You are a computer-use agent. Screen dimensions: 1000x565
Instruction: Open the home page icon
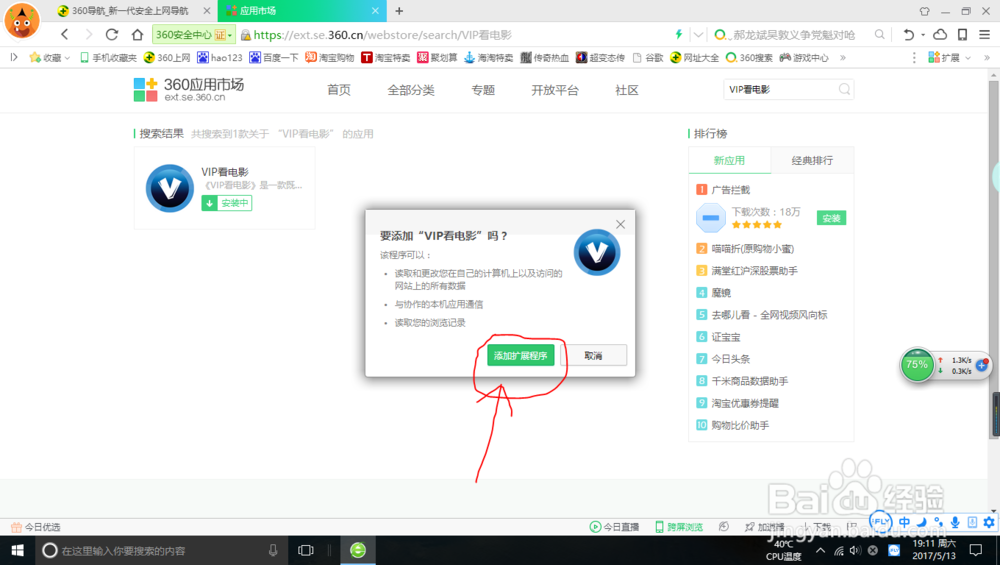click(137, 34)
